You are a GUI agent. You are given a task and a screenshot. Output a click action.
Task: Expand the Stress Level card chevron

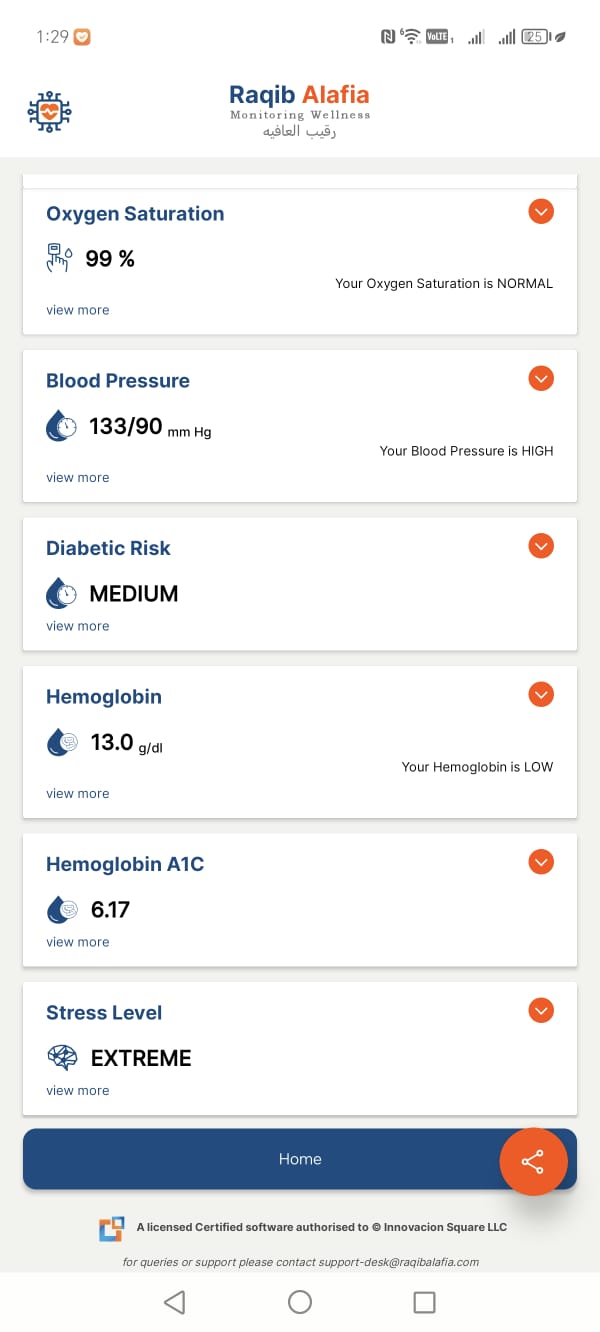click(x=541, y=1010)
